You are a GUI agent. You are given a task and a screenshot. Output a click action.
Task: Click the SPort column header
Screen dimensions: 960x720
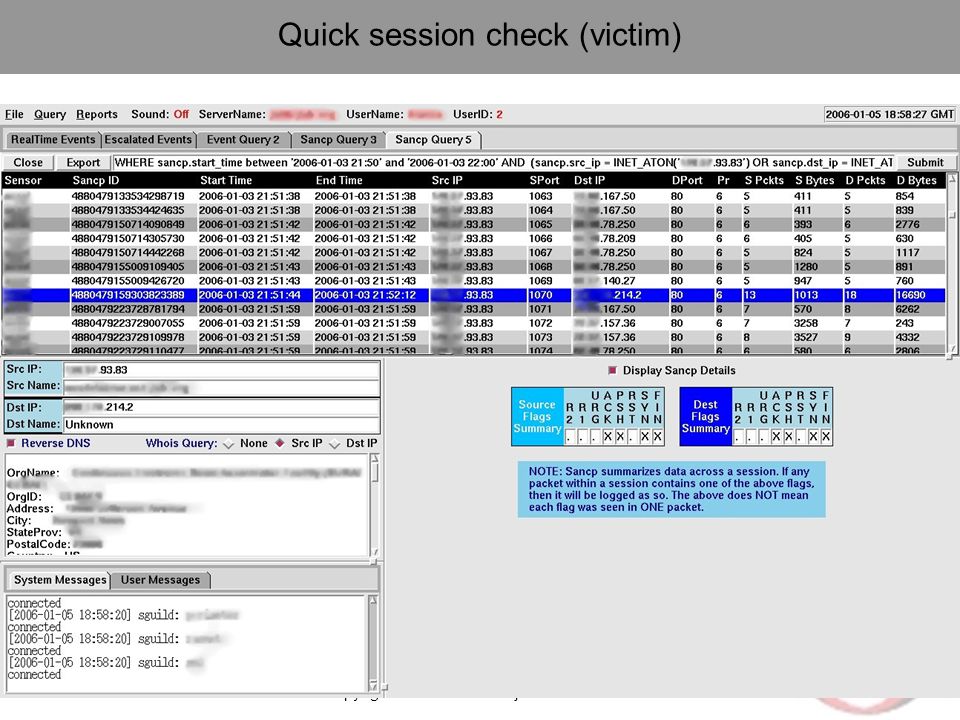click(544, 181)
